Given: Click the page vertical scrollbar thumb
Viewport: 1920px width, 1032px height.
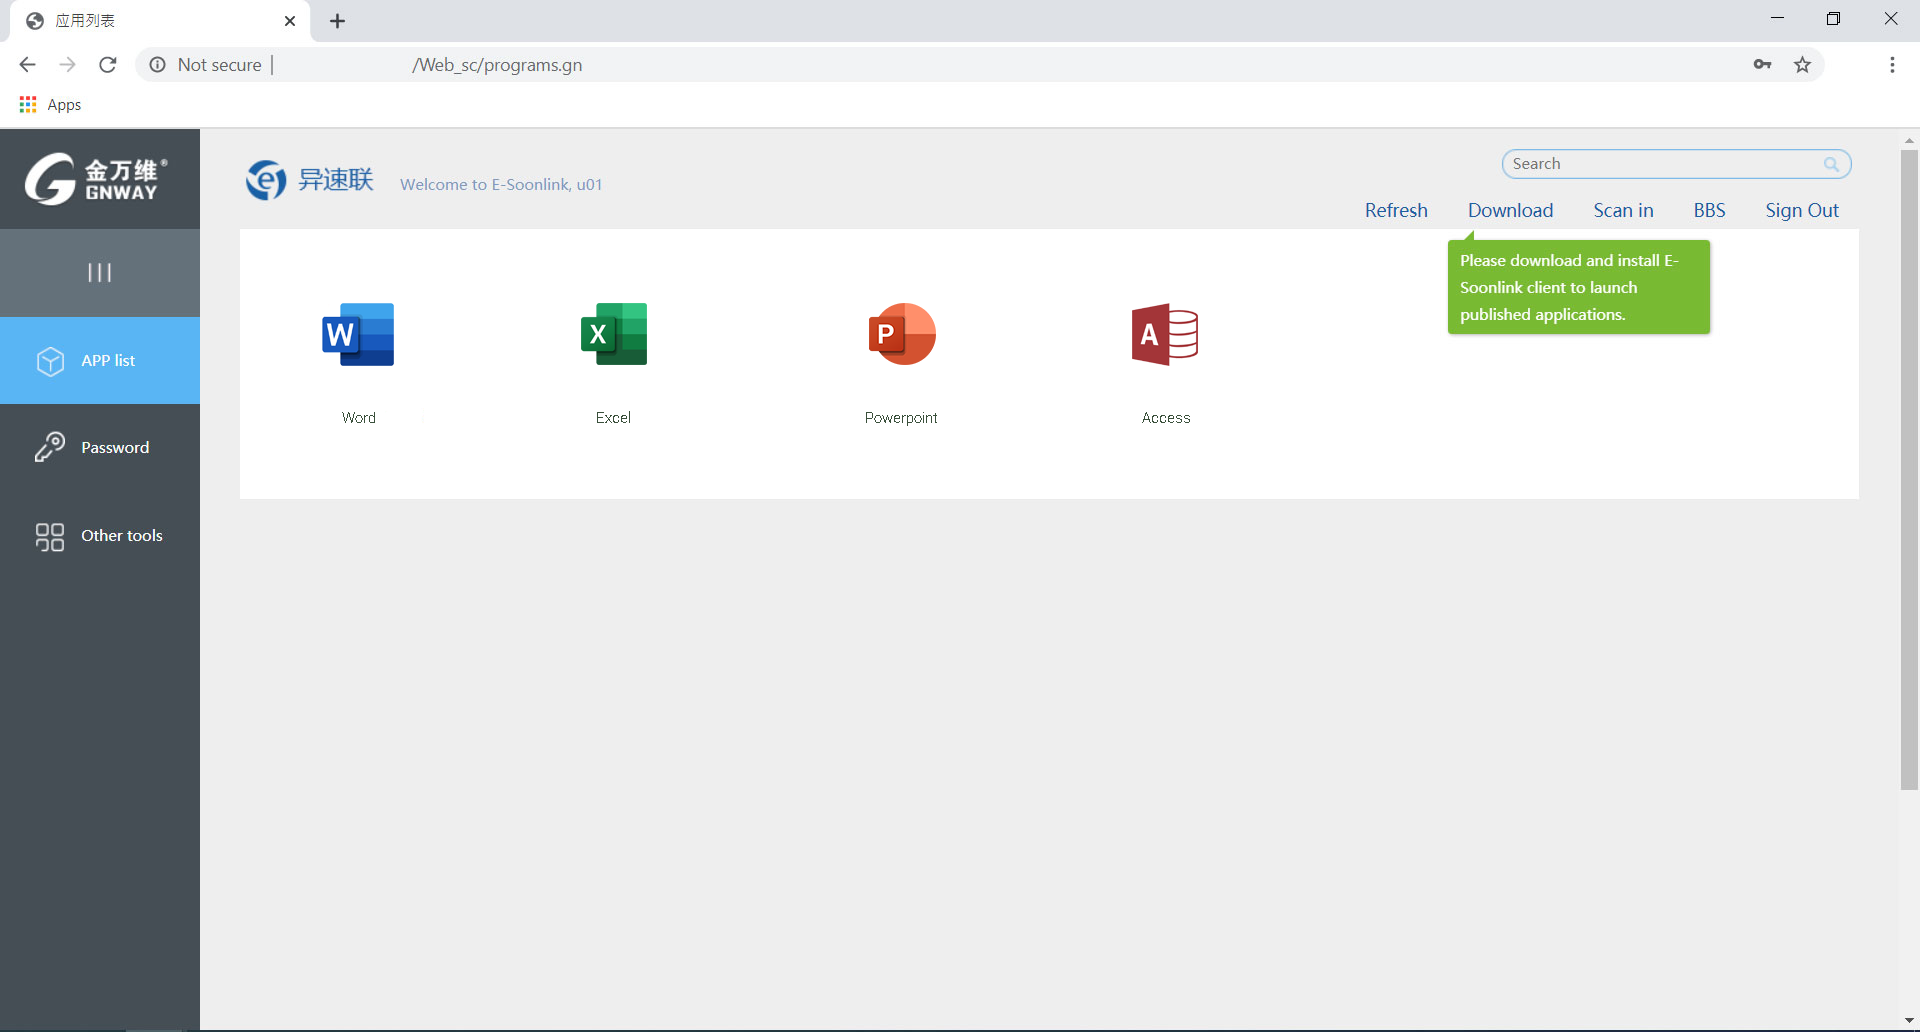Looking at the screenshot, I should (x=1909, y=470).
